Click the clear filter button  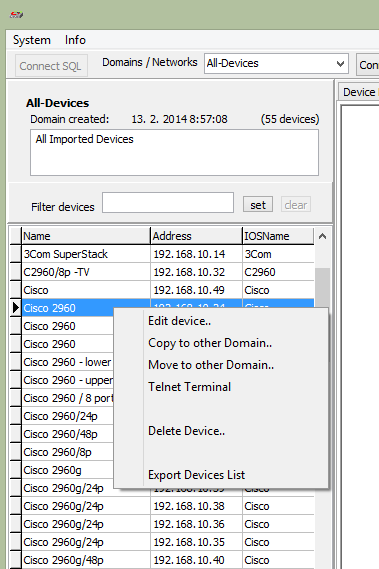pyautogui.click(x=296, y=205)
